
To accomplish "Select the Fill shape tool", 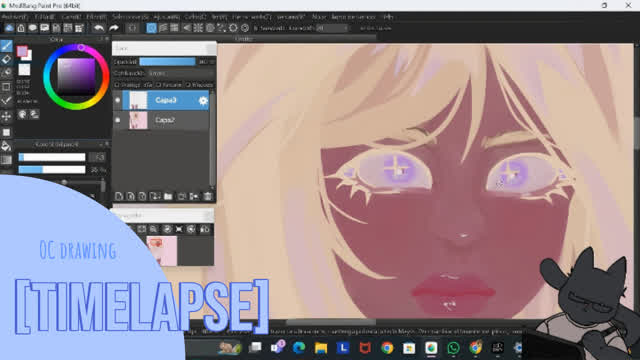I will (6, 132).
